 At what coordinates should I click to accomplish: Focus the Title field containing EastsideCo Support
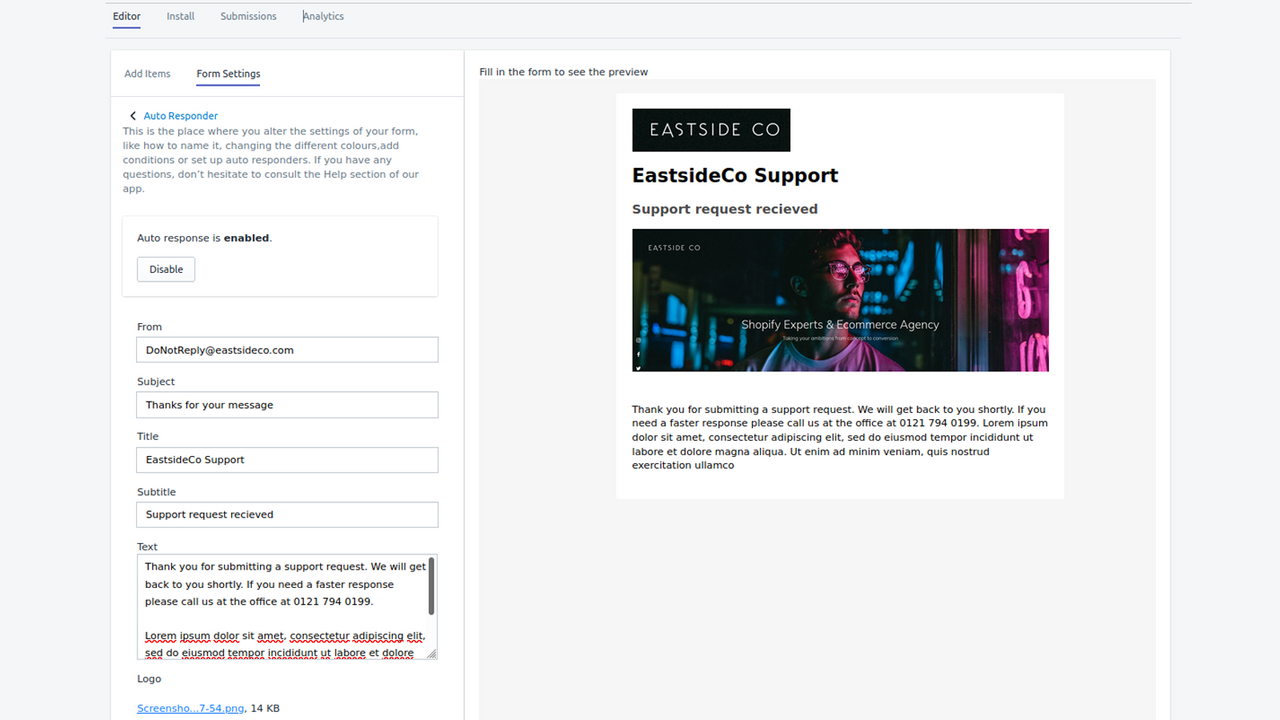[287, 460]
